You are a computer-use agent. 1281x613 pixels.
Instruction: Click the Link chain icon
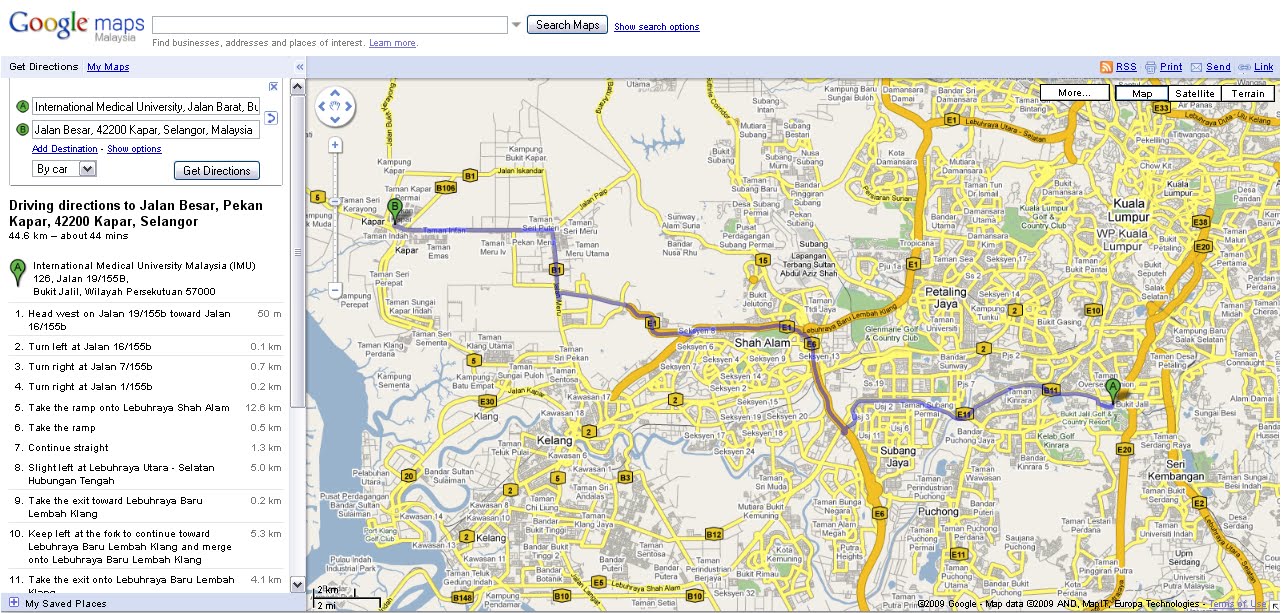pyautogui.click(x=1244, y=67)
